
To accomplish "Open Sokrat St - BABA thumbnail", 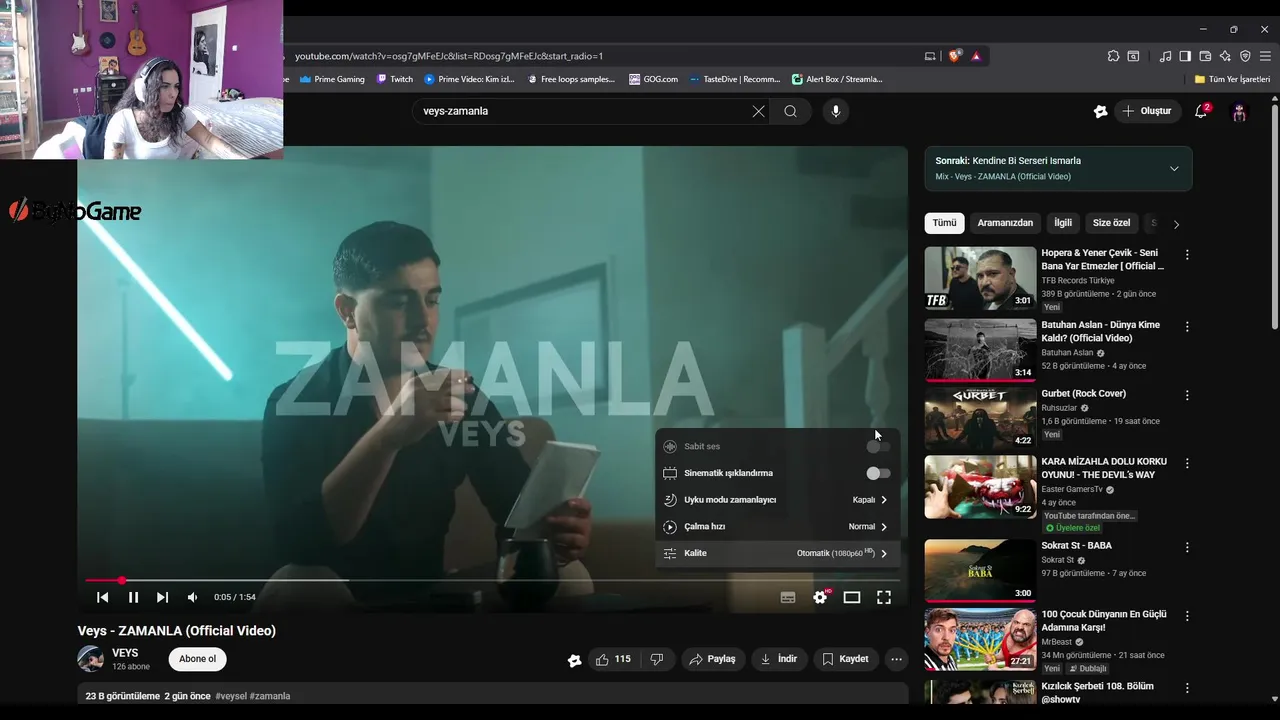I will (x=980, y=570).
